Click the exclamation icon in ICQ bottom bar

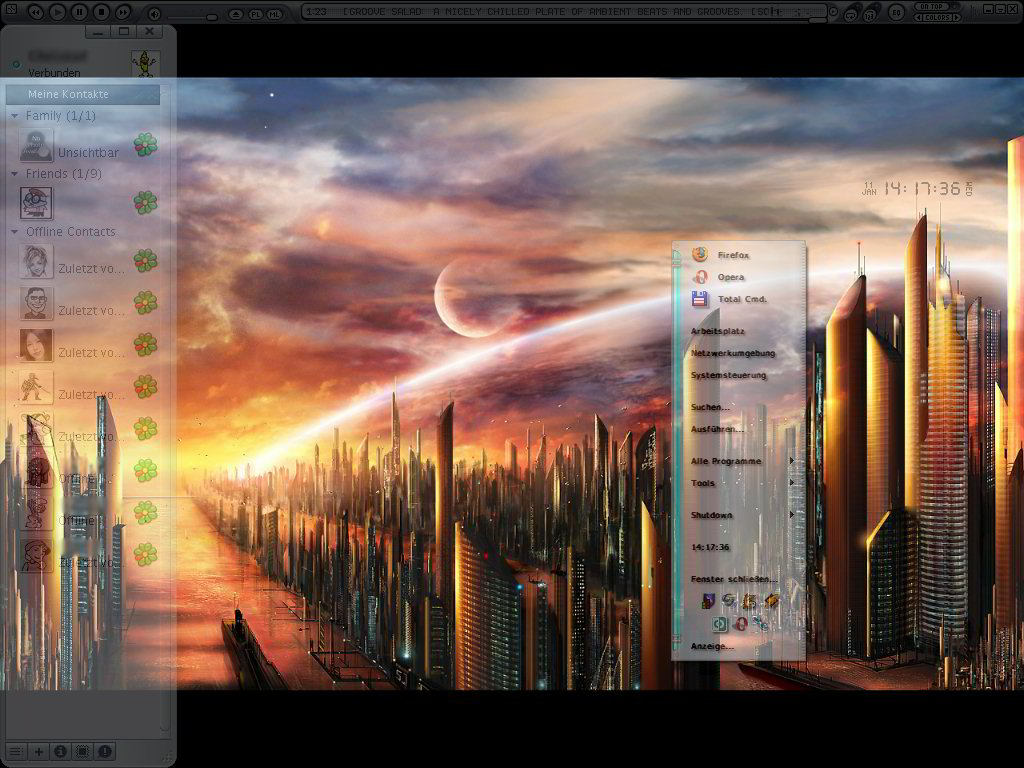coord(104,752)
